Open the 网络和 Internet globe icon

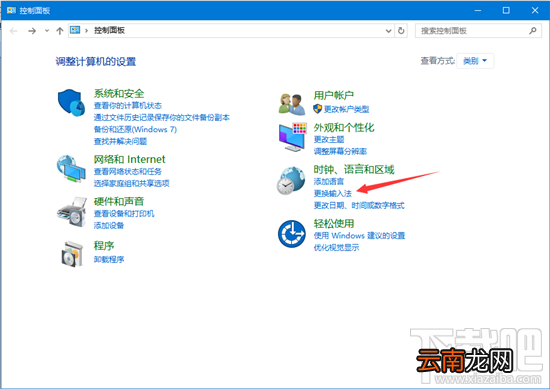tap(71, 169)
